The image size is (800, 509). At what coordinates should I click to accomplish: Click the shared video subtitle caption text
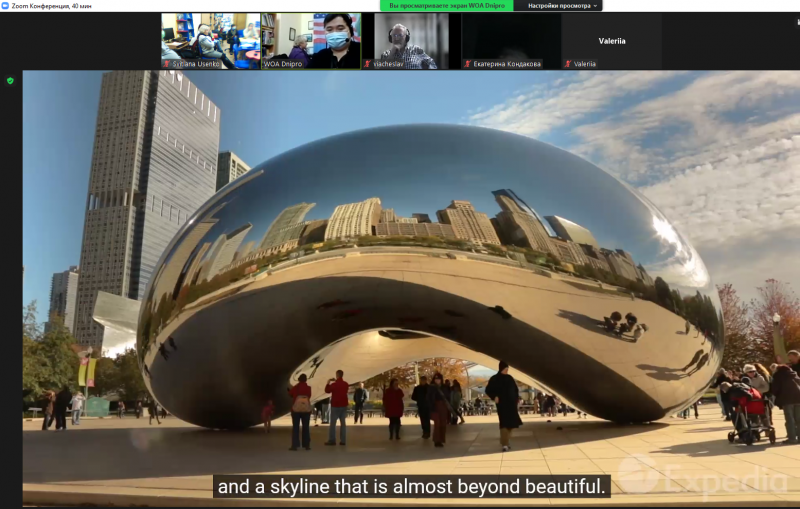411,487
